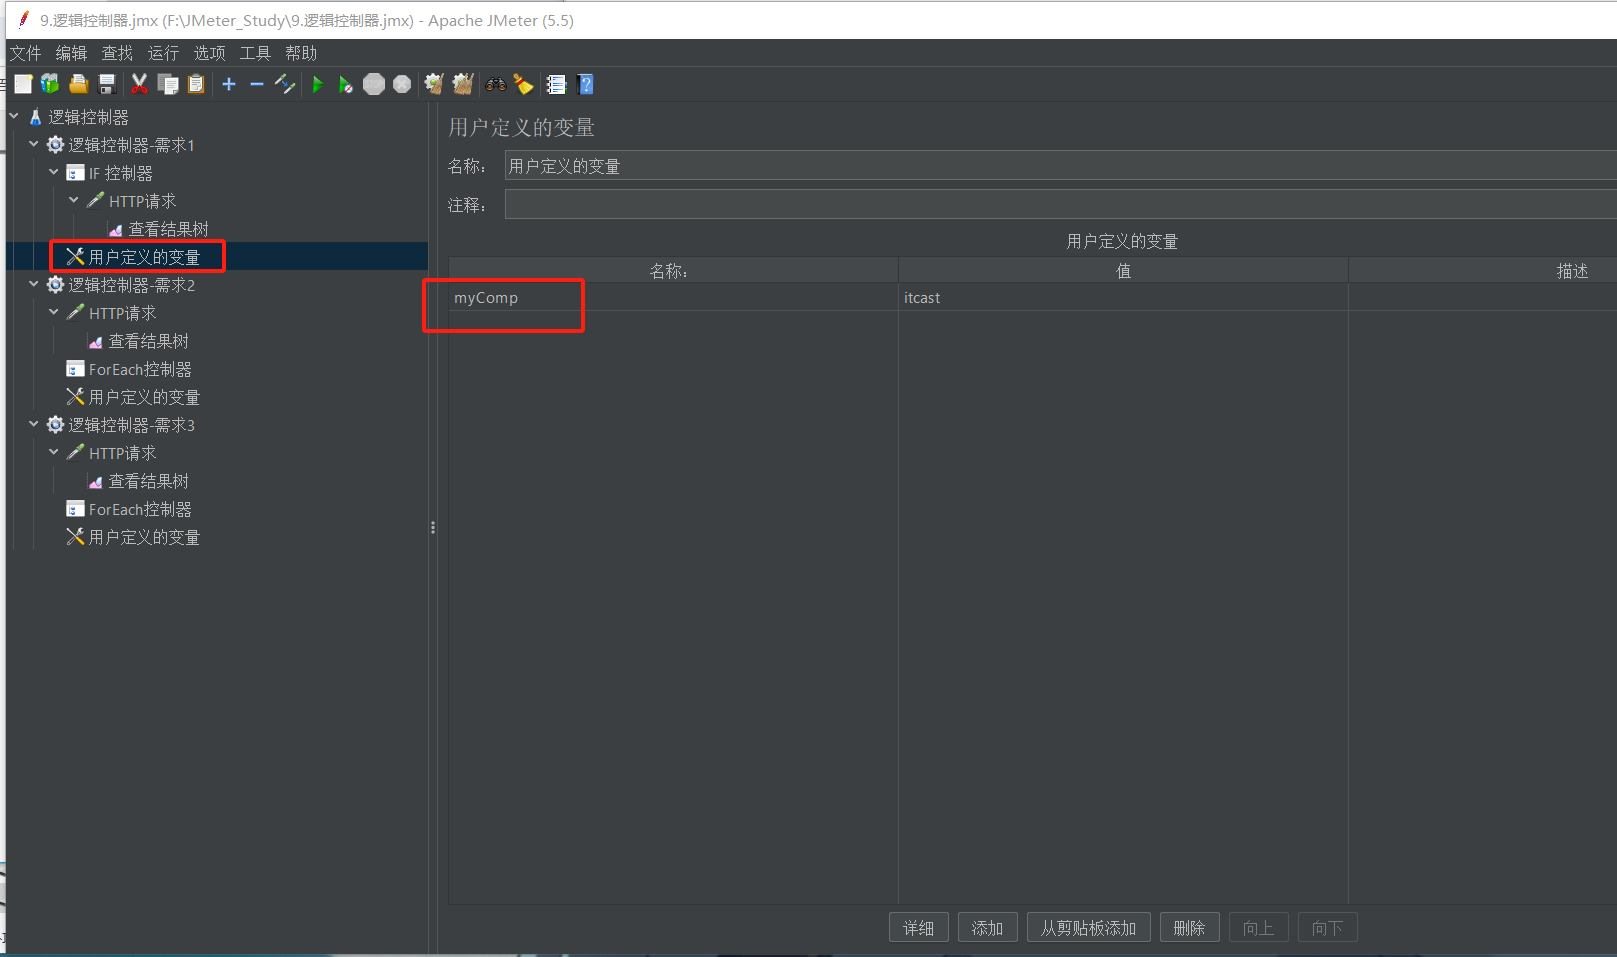Click the Stop test icon

(x=374, y=84)
